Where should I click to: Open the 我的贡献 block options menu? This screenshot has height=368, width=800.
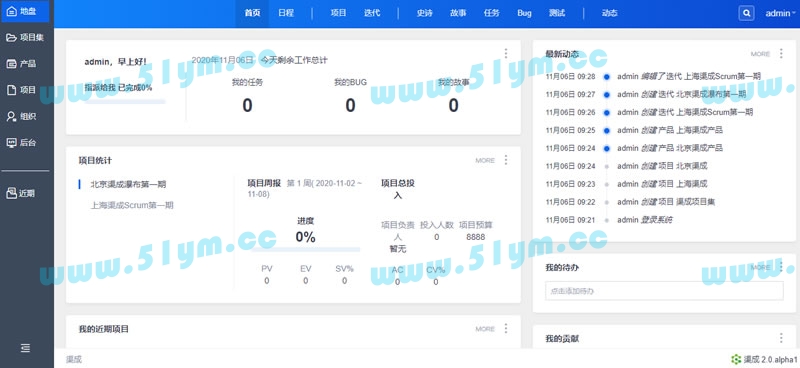pos(781,338)
